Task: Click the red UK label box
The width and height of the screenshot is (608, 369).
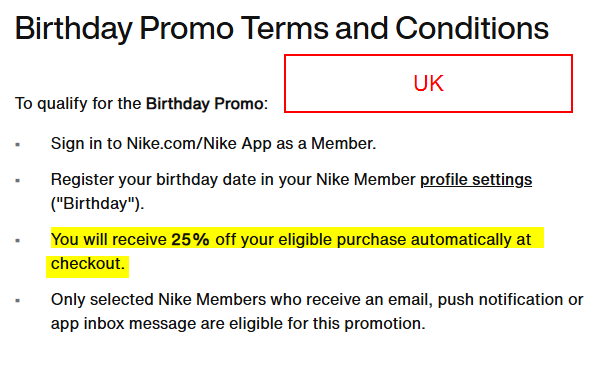Action: [x=428, y=83]
